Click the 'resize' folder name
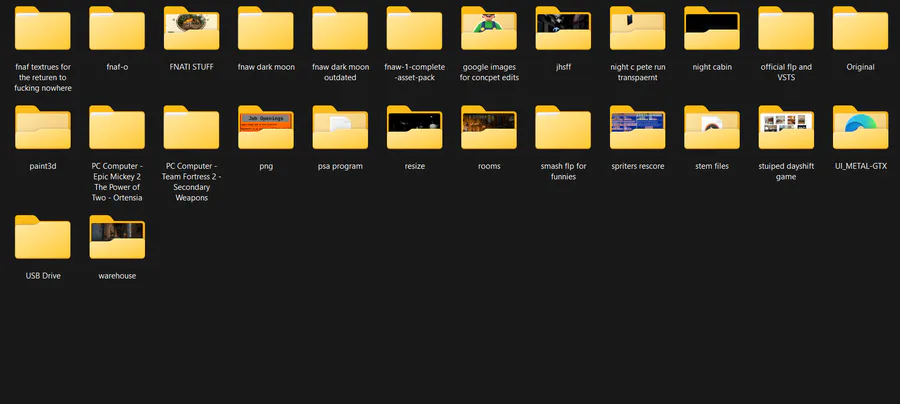 (x=414, y=166)
